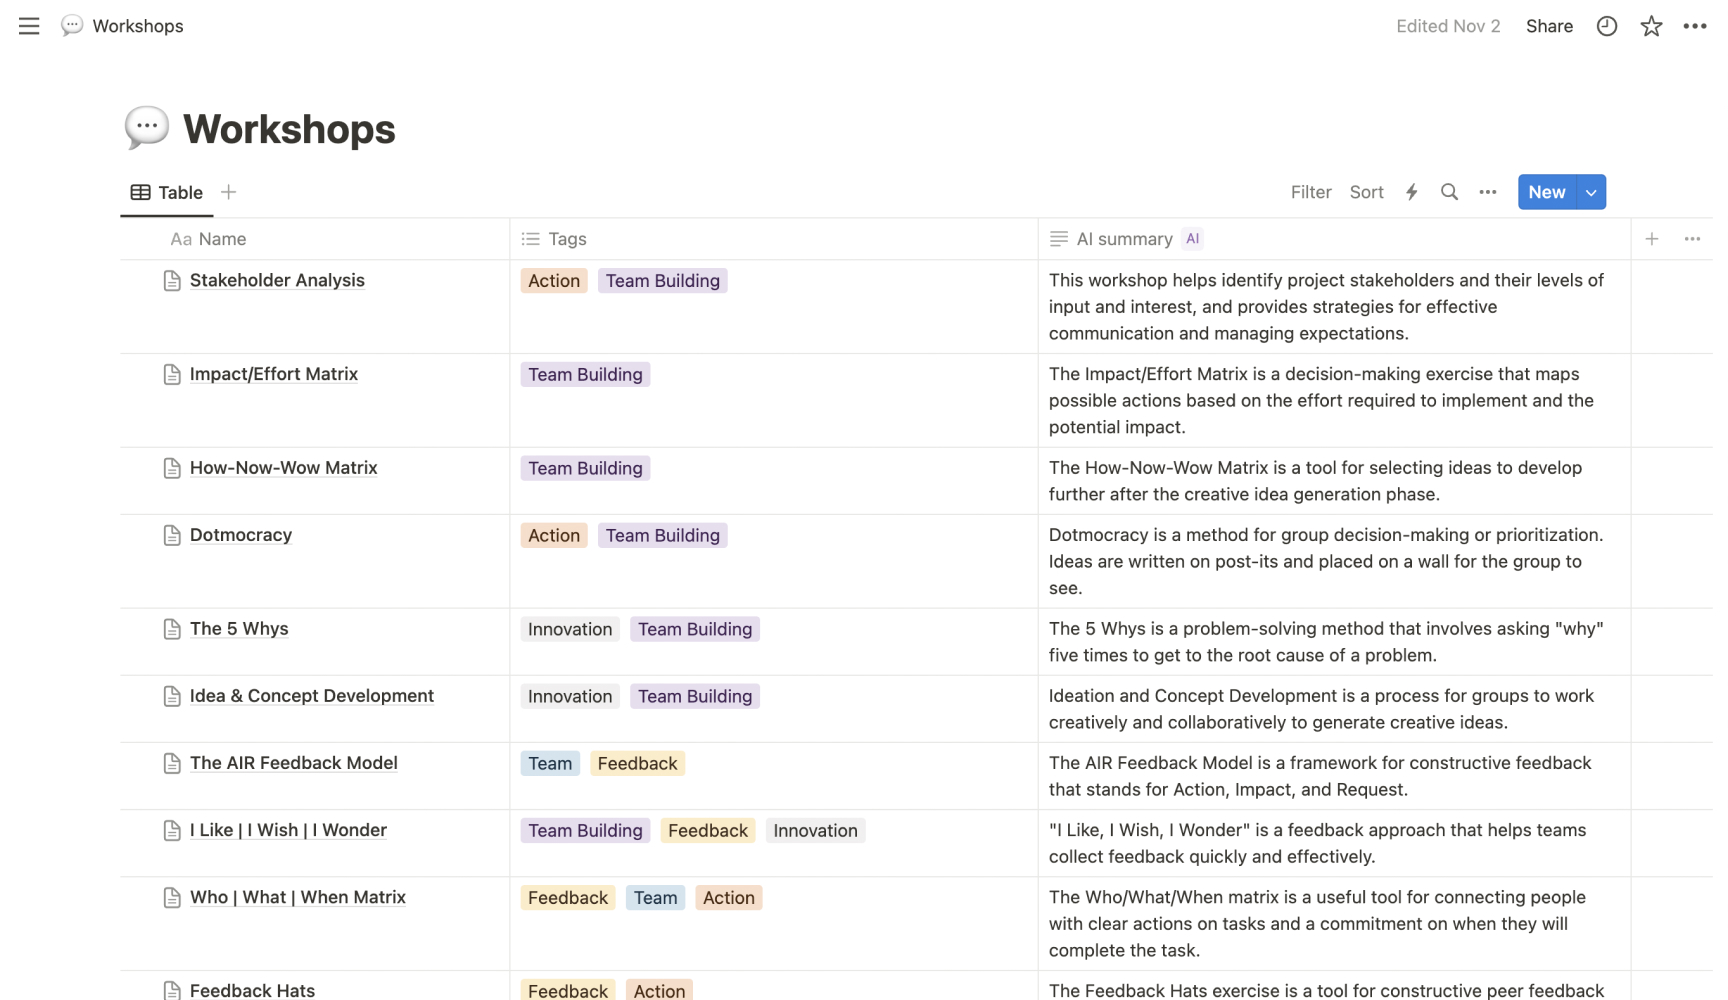Open the Tags column header menu
This screenshot has height=1000, width=1728.
567,239
